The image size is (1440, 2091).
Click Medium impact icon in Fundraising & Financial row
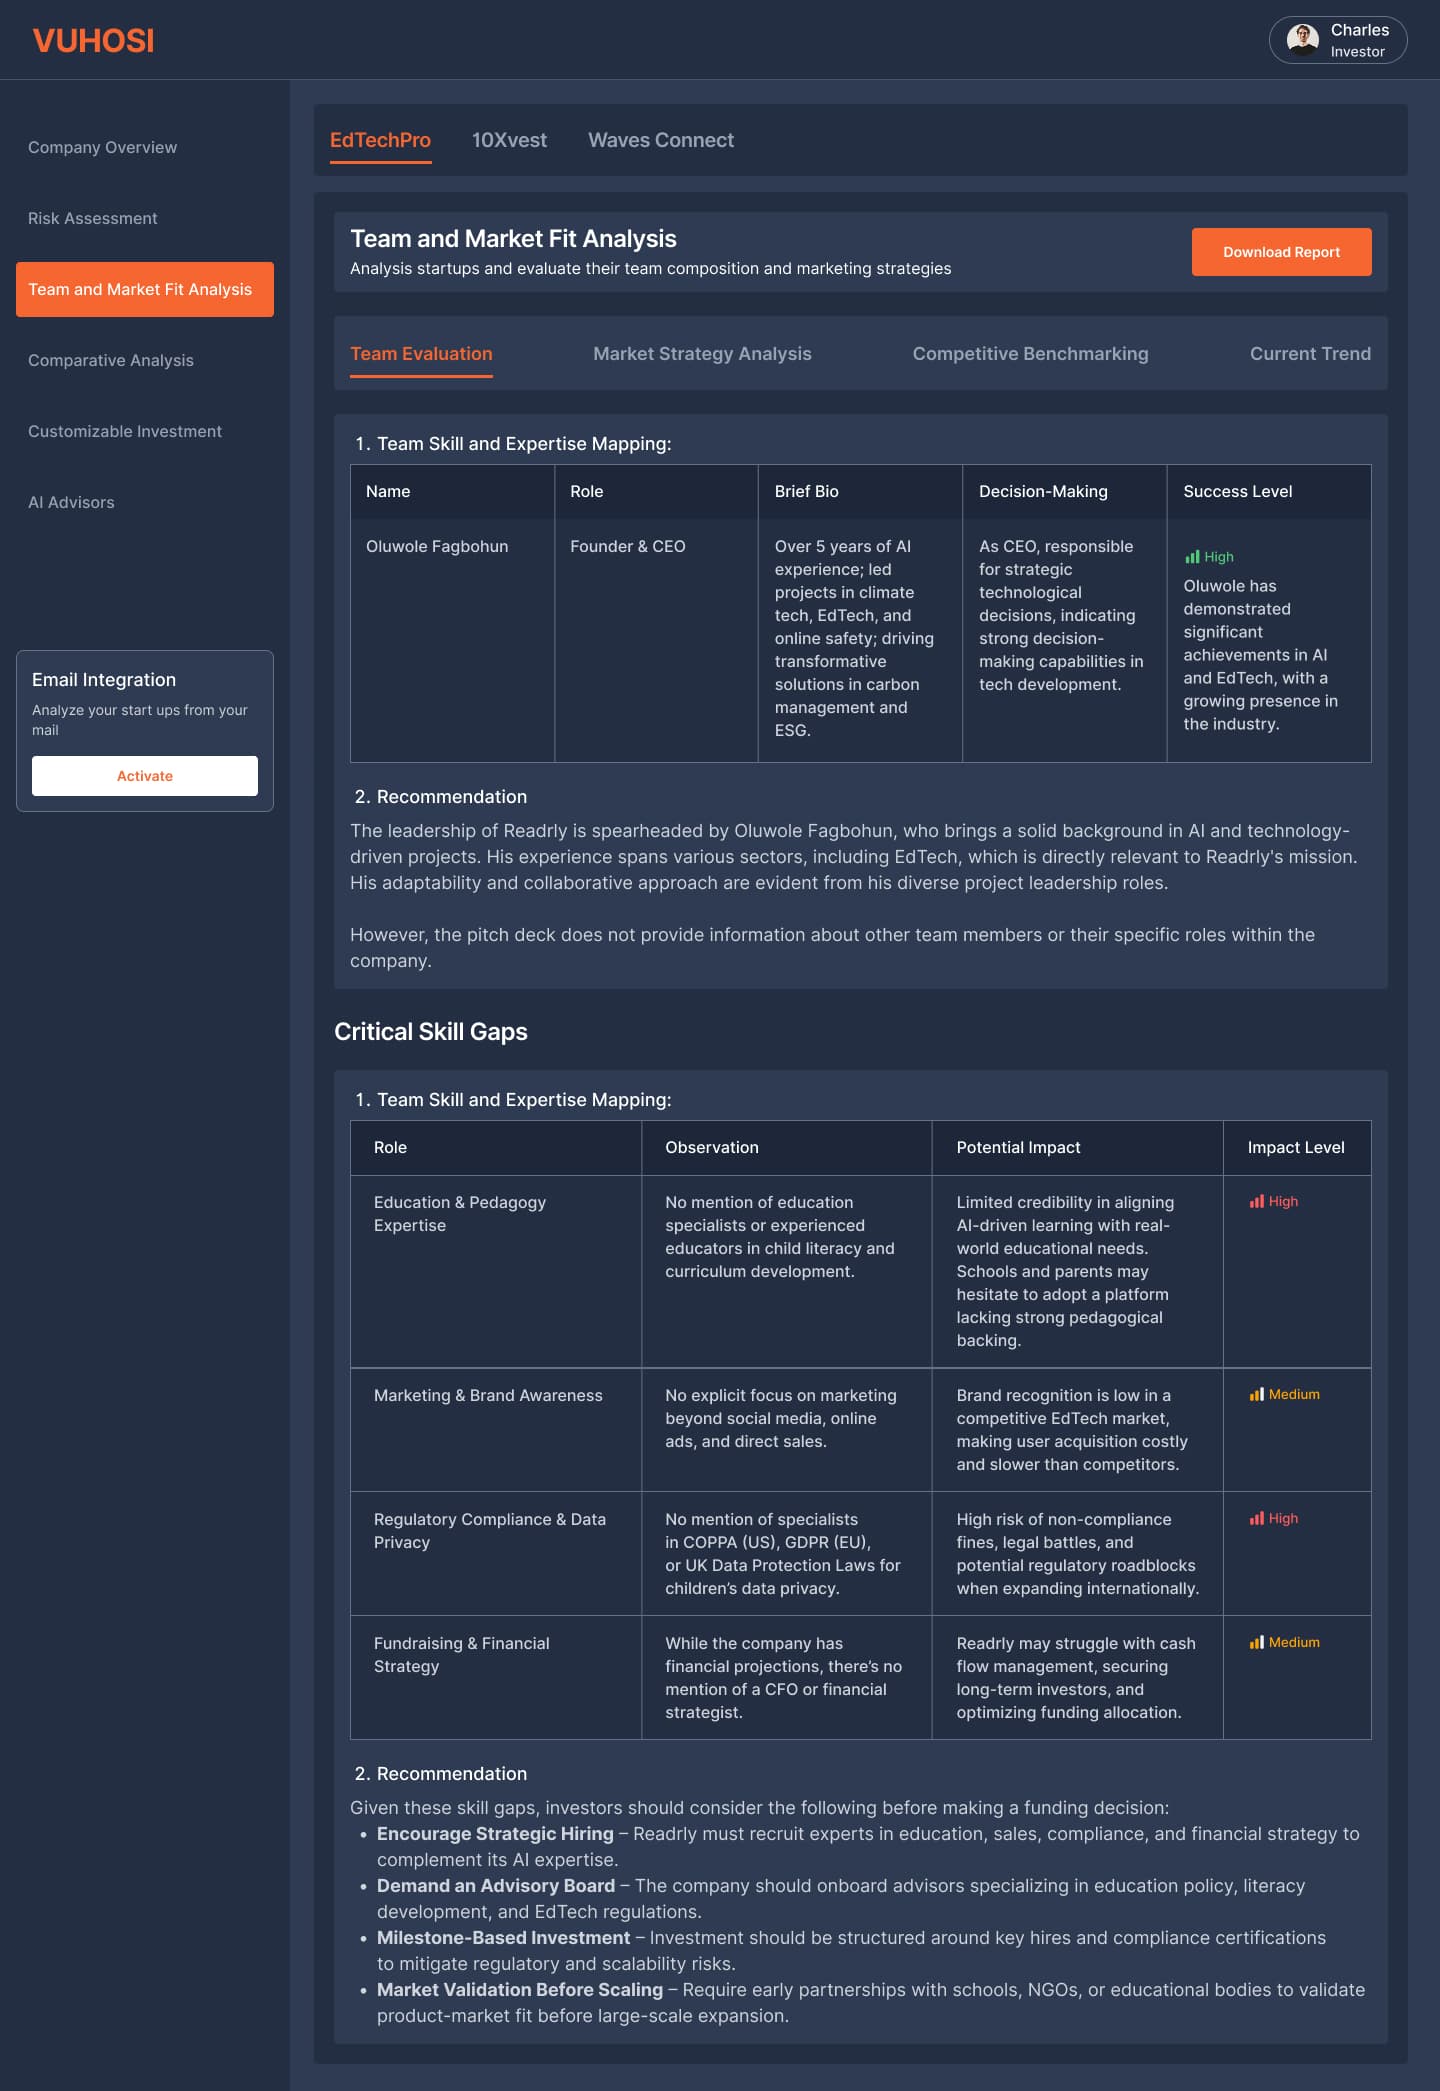pos(1257,1643)
